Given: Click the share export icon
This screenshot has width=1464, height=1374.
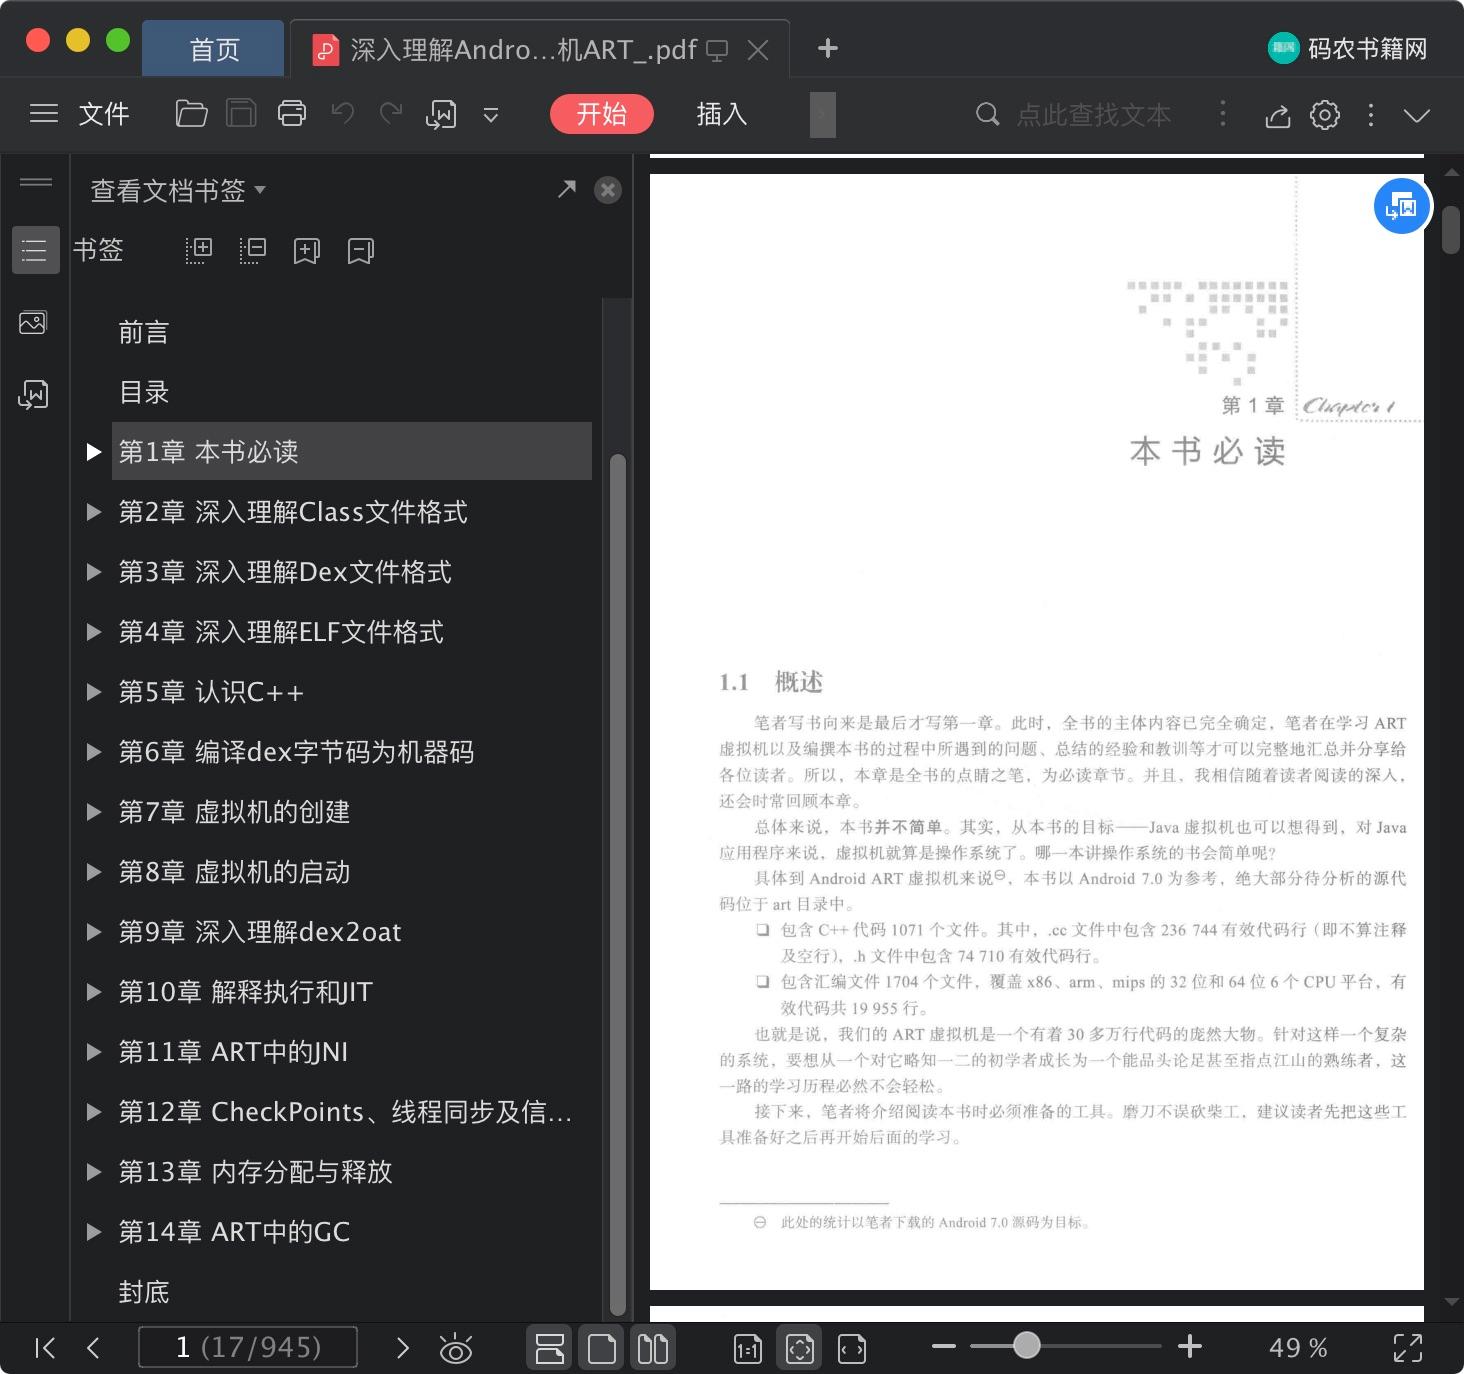Looking at the screenshot, I should [x=1278, y=115].
